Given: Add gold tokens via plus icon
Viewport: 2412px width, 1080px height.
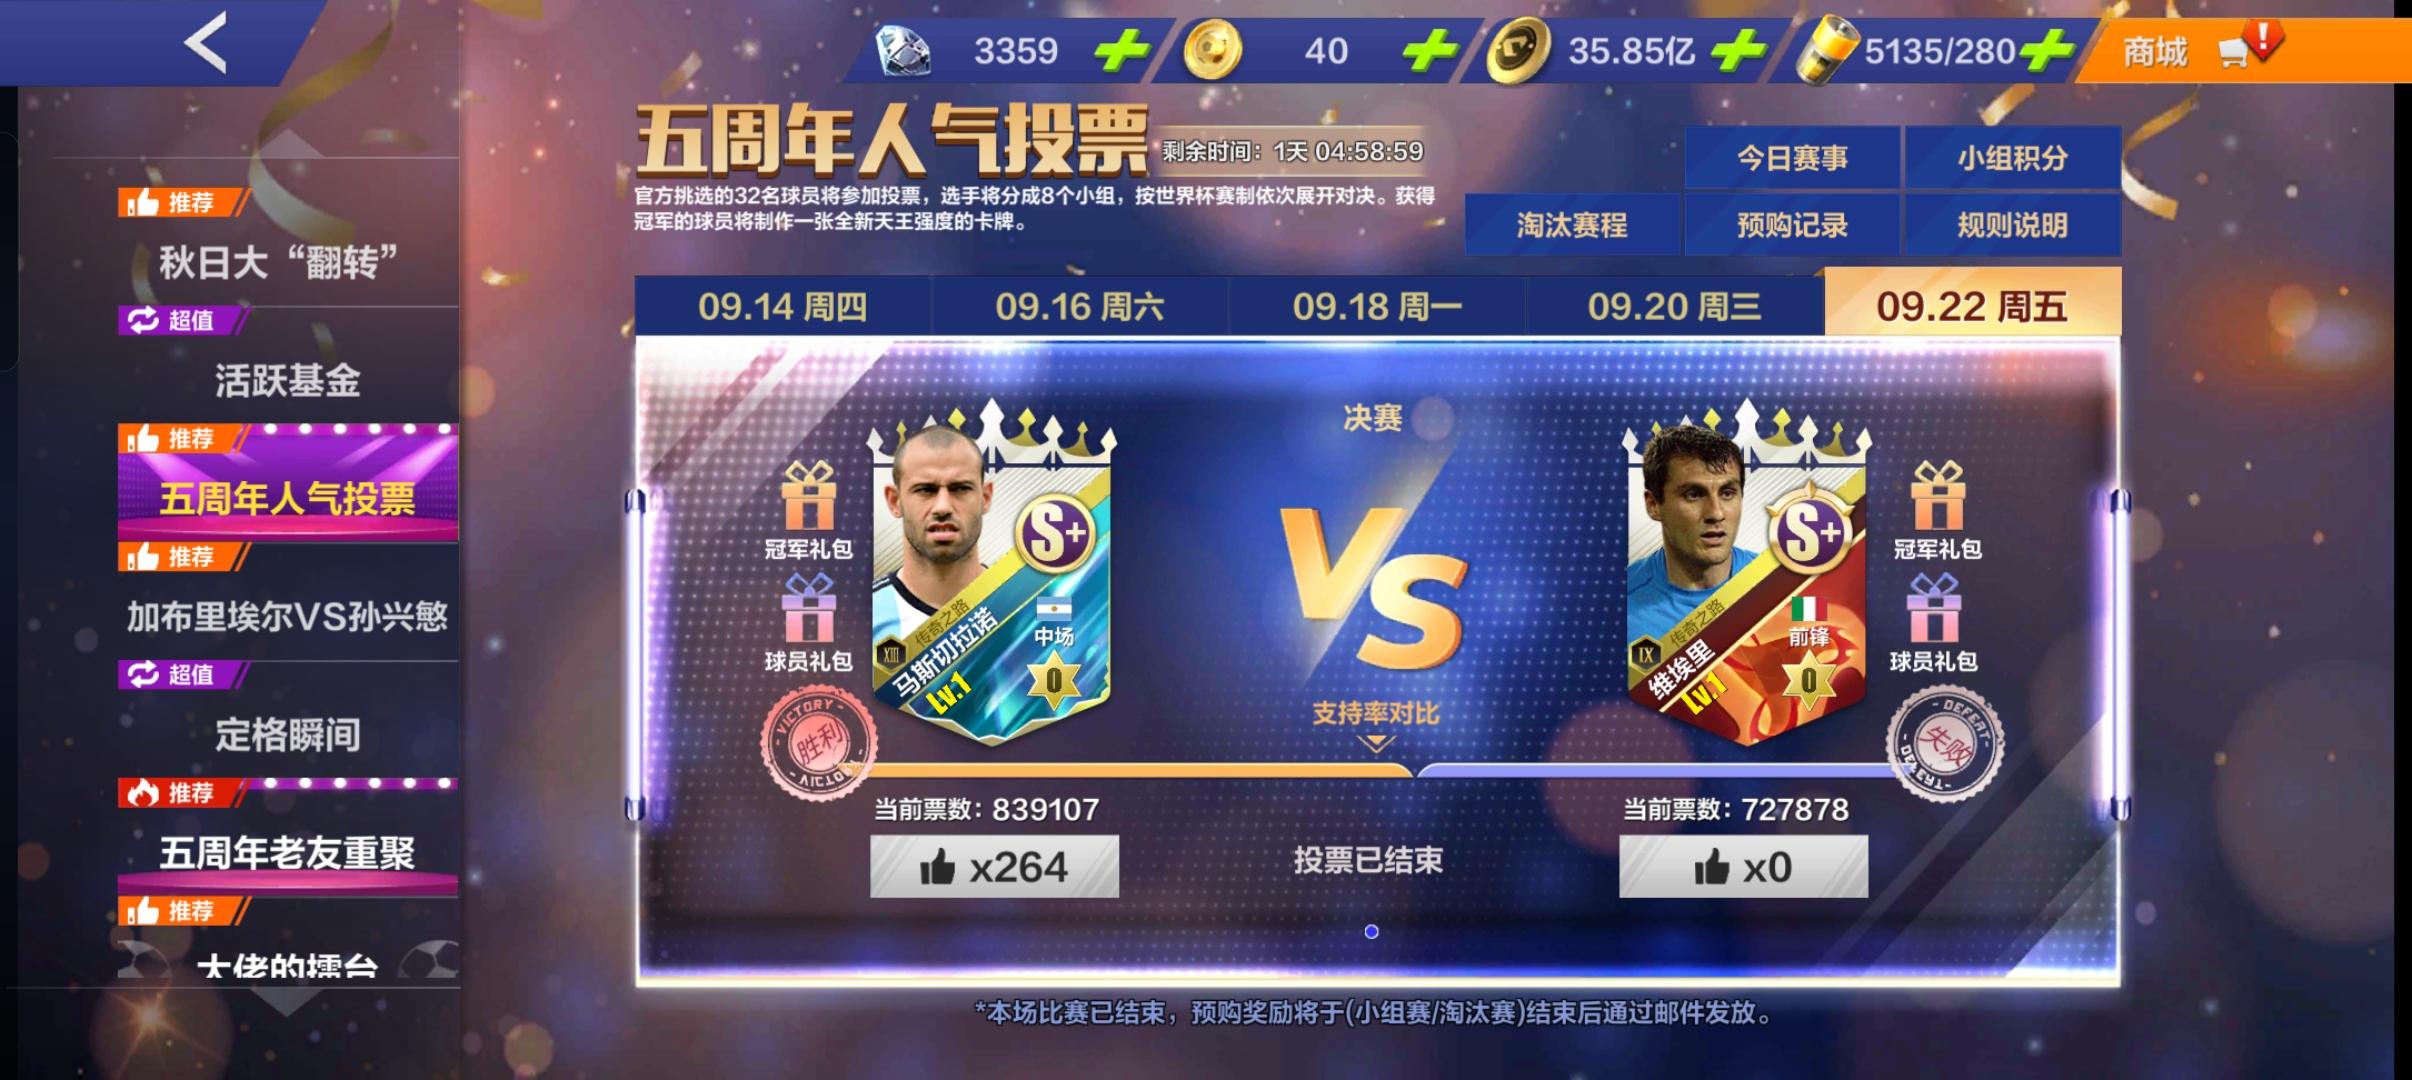Looking at the screenshot, I should (x=1431, y=50).
